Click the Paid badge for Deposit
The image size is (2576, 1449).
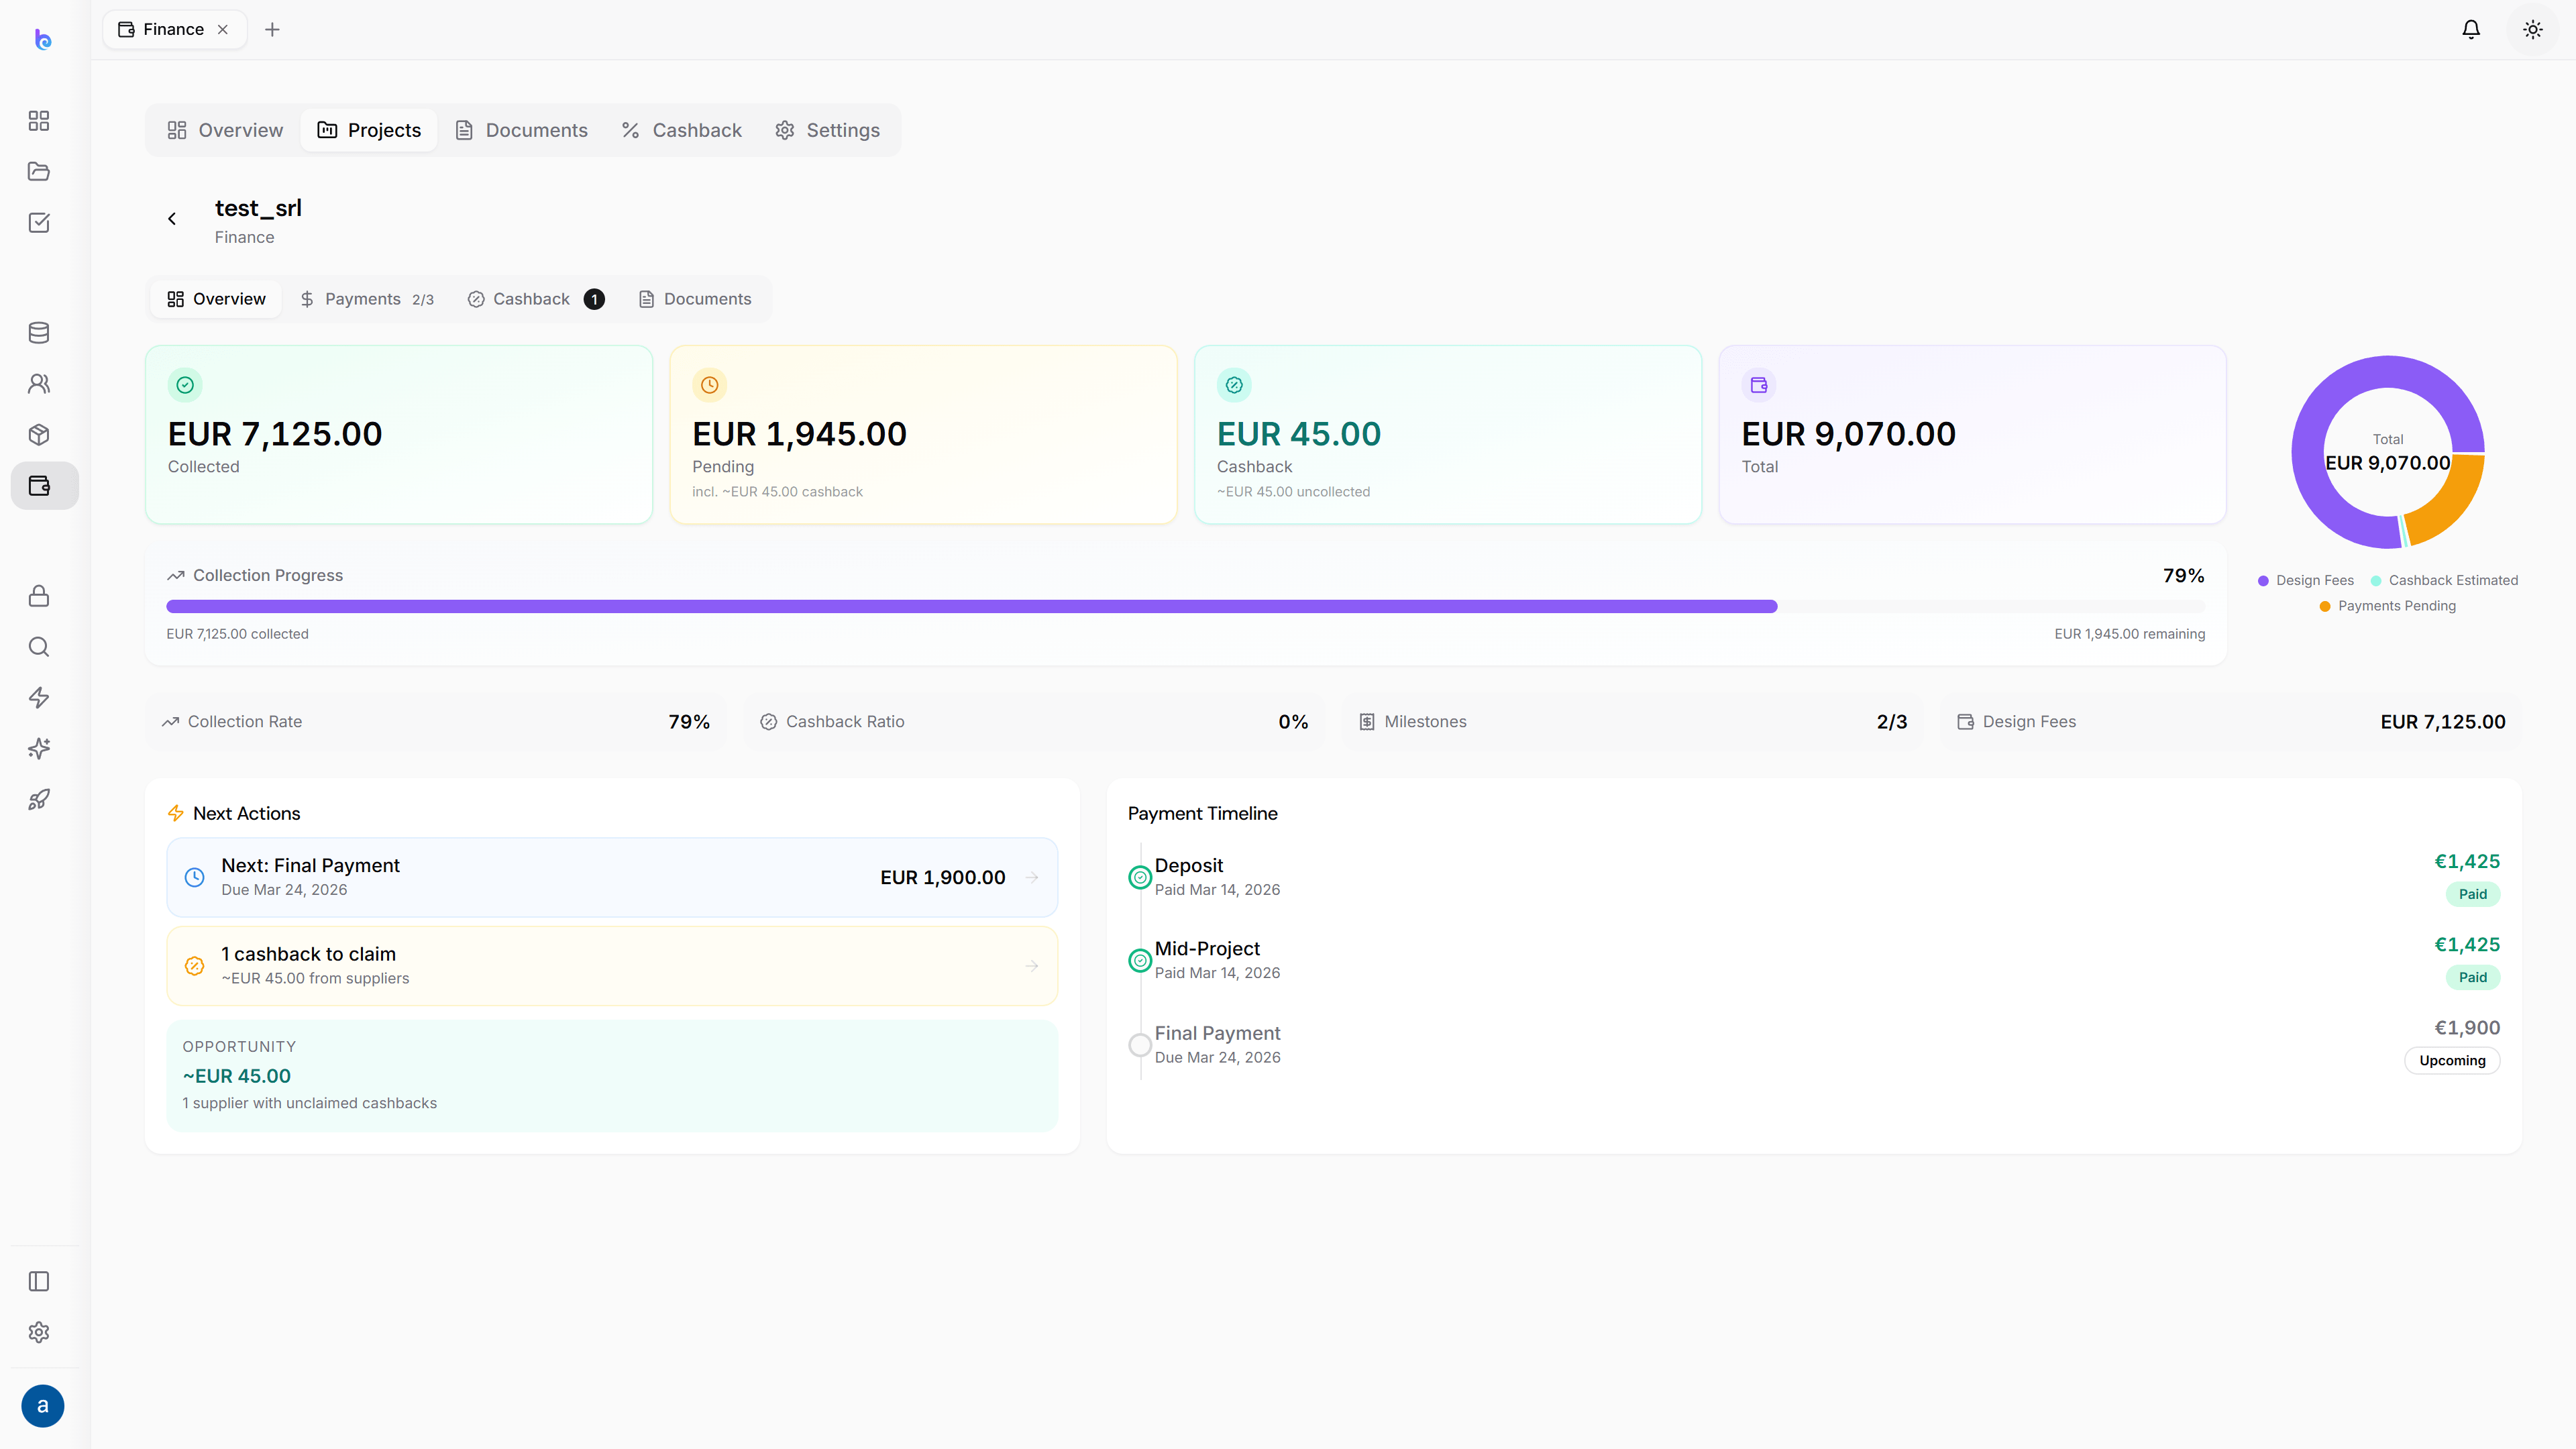(2473, 894)
